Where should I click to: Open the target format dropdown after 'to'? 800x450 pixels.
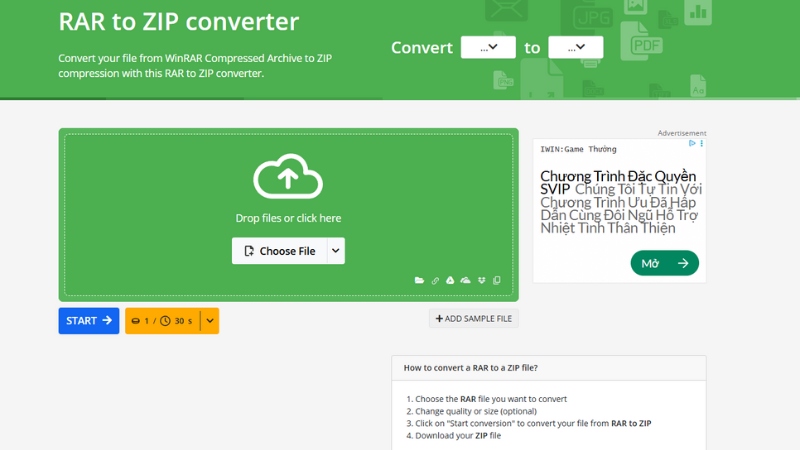(x=576, y=47)
